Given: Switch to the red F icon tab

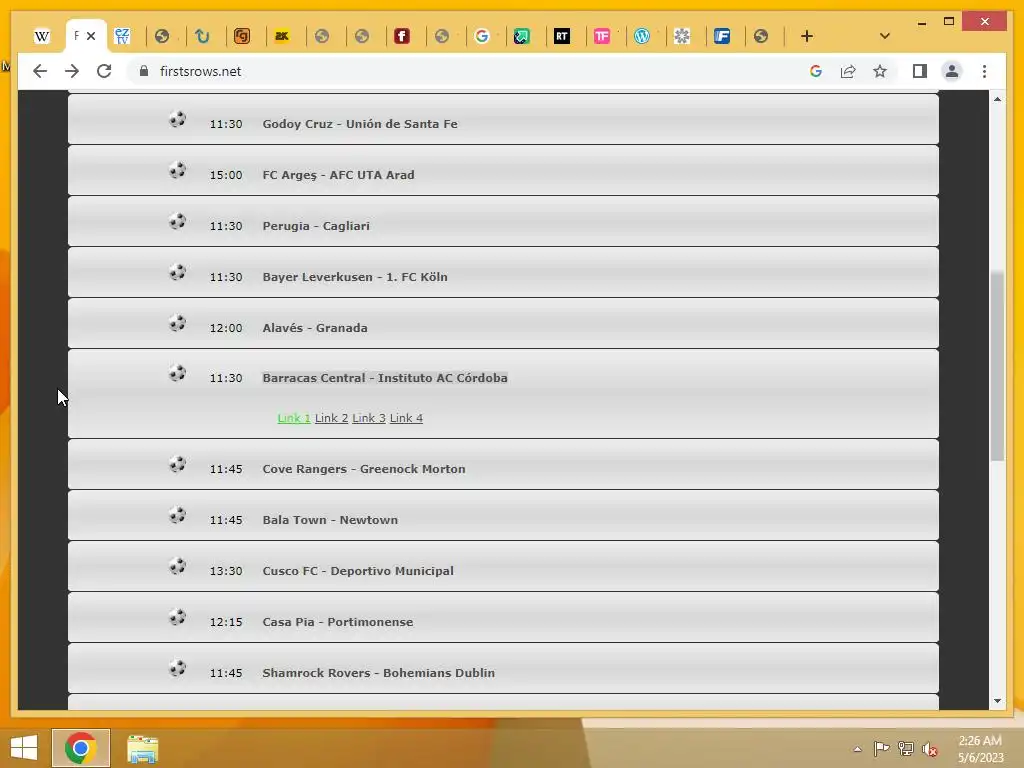Looking at the screenshot, I should 402,37.
